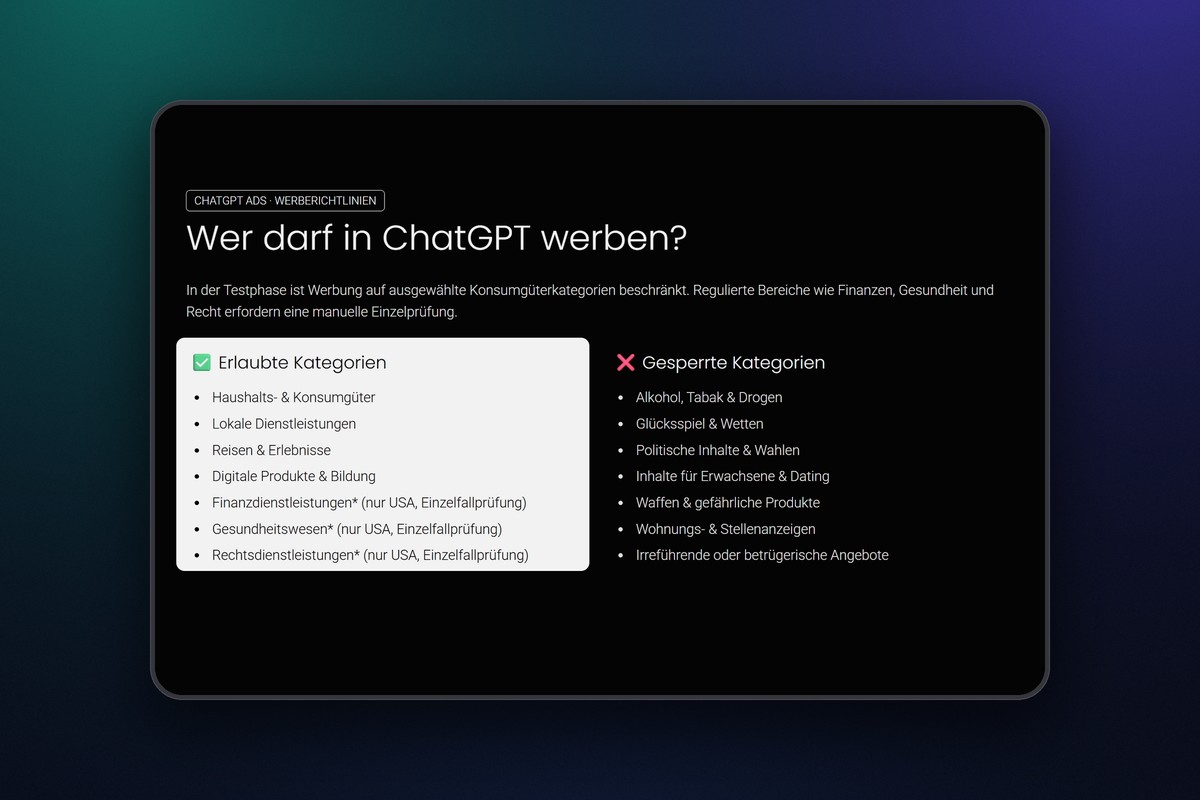Image resolution: width=1200 pixels, height=800 pixels.
Task: Select 'Lokale Dienstleistungen' list item
Action: pos(284,424)
